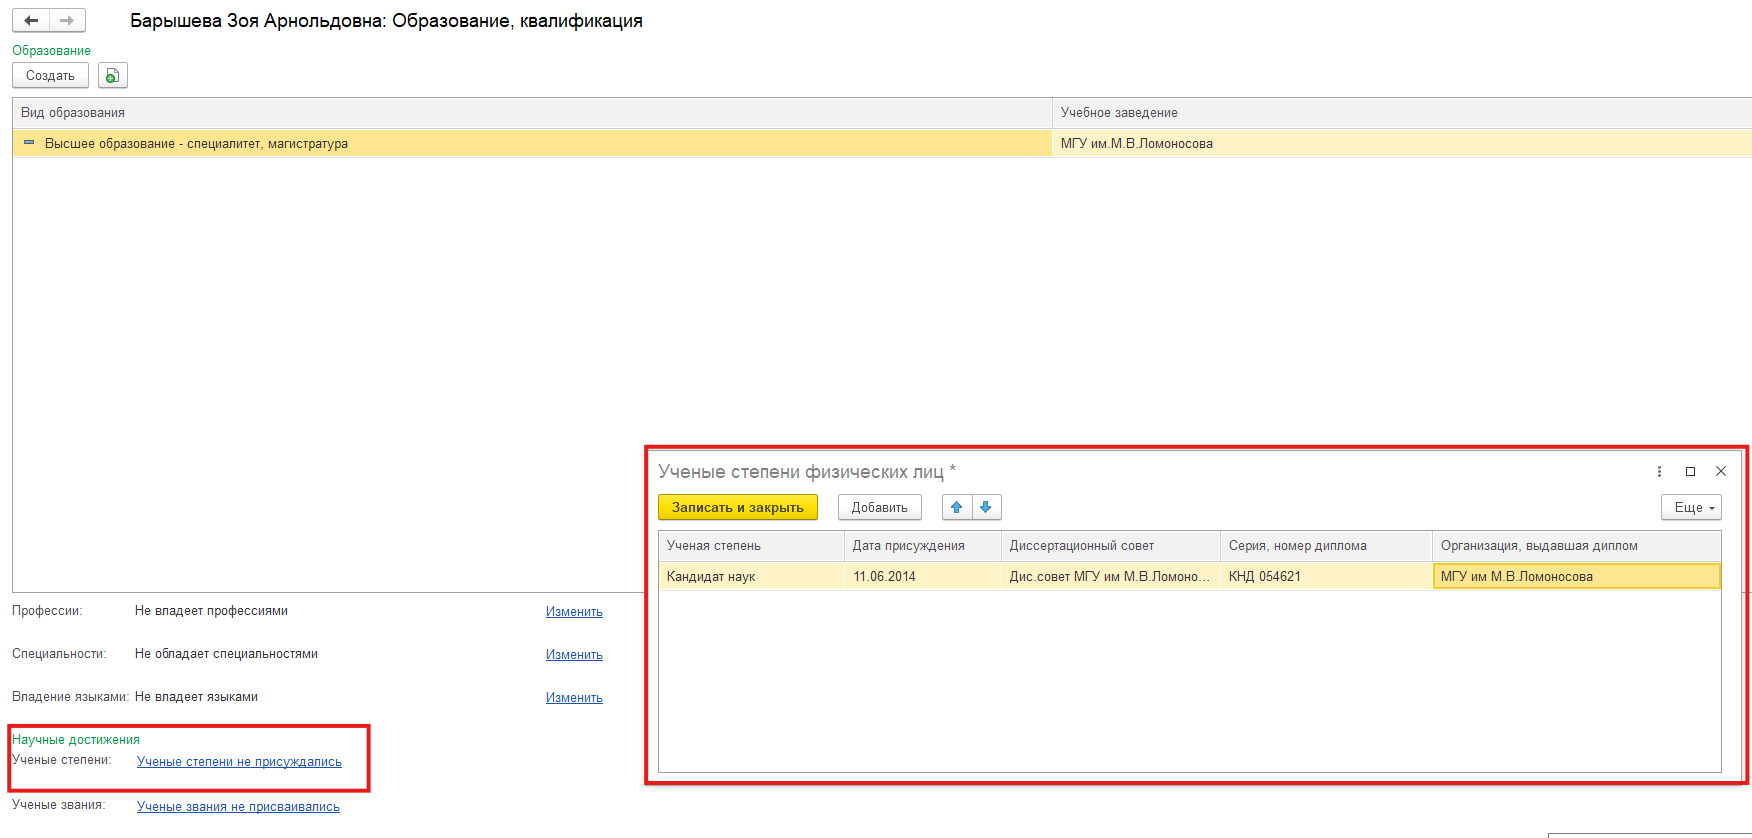Click Организация, выдавшая диплом column header
The width and height of the screenshot is (1752, 838).
tap(1577, 546)
